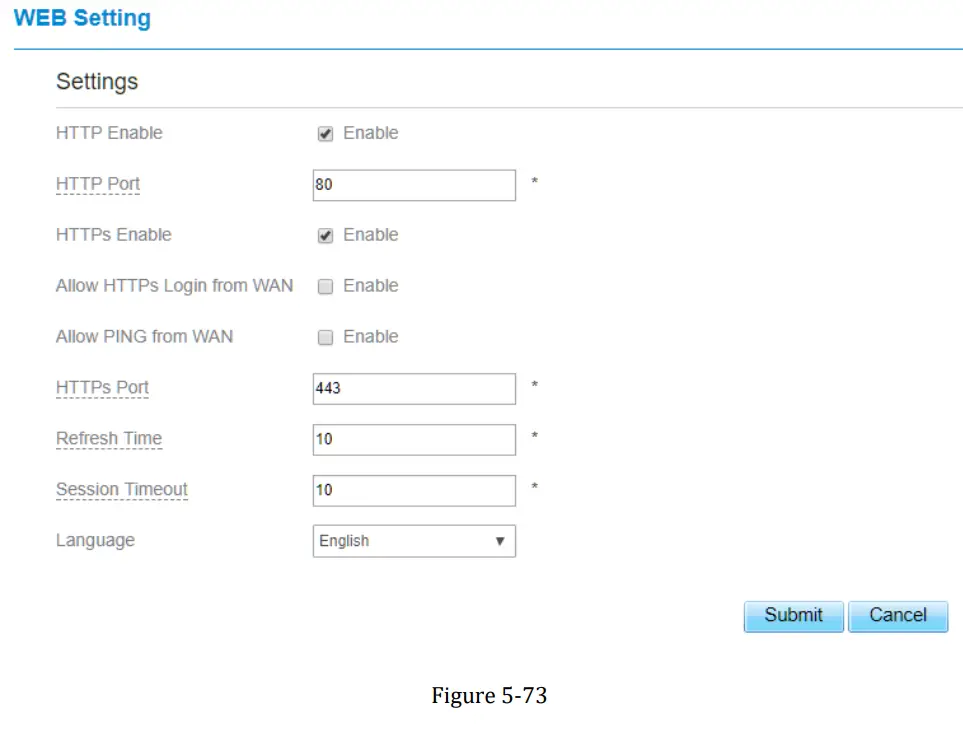Focus the Refresh Time input field
Image resolution: width=963 pixels, height=730 pixels.
(413, 439)
